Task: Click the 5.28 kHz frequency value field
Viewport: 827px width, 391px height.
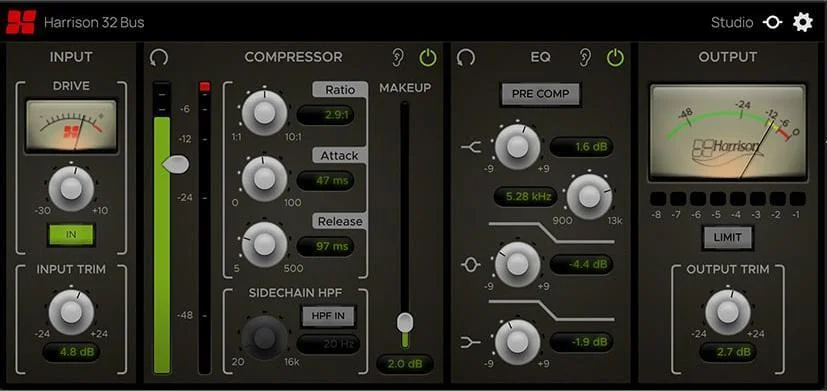Action: click(526, 197)
